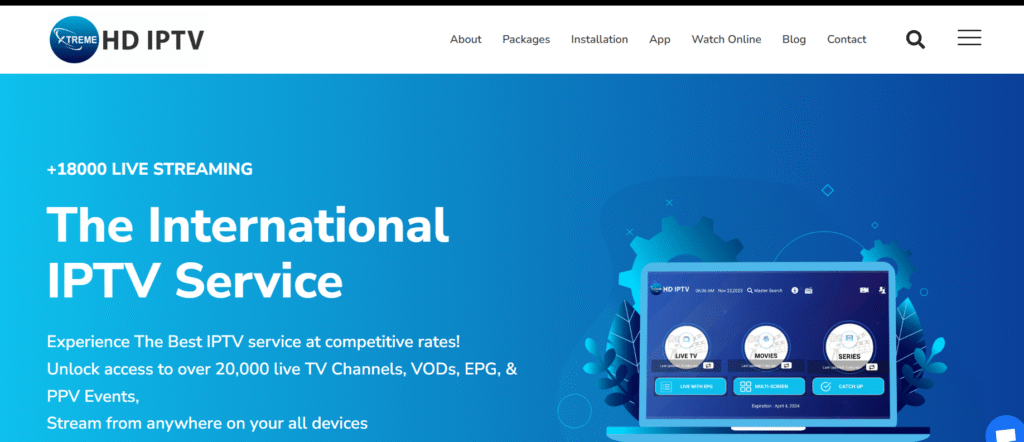Image resolution: width=1024 pixels, height=442 pixels.
Task: Click CATCH UP button in illustration
Action: coord(848,387)
